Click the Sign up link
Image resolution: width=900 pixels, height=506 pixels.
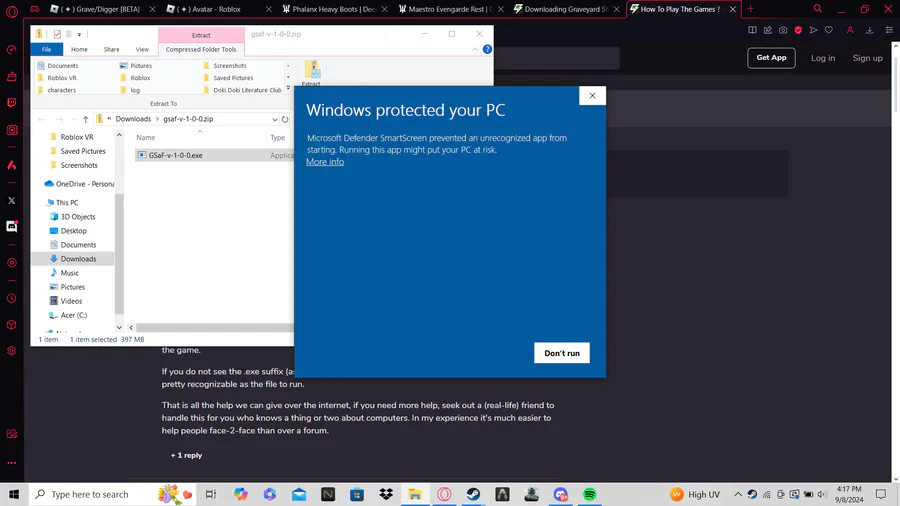tap(867, 58)
